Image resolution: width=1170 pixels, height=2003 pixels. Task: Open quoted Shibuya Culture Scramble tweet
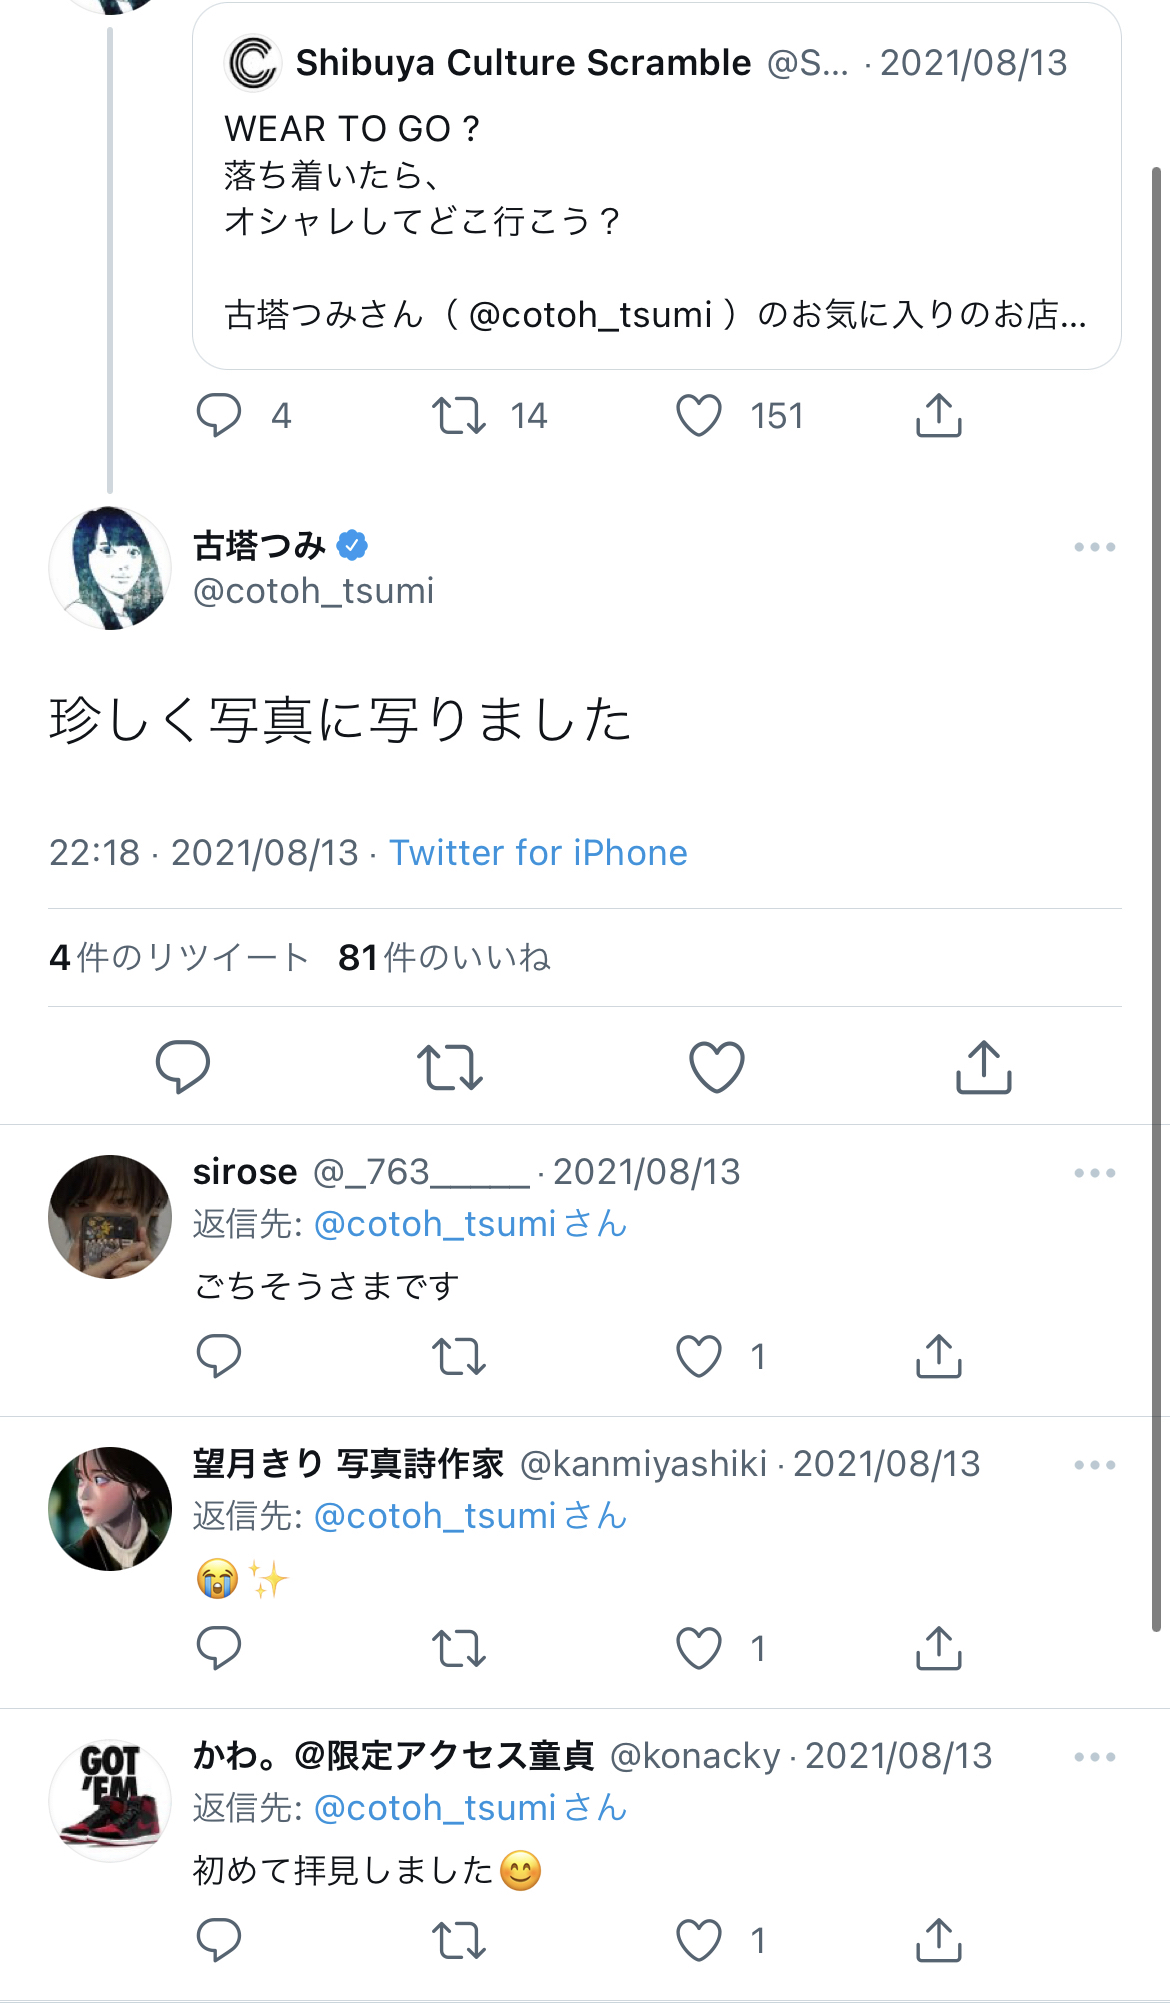(657, 186)
